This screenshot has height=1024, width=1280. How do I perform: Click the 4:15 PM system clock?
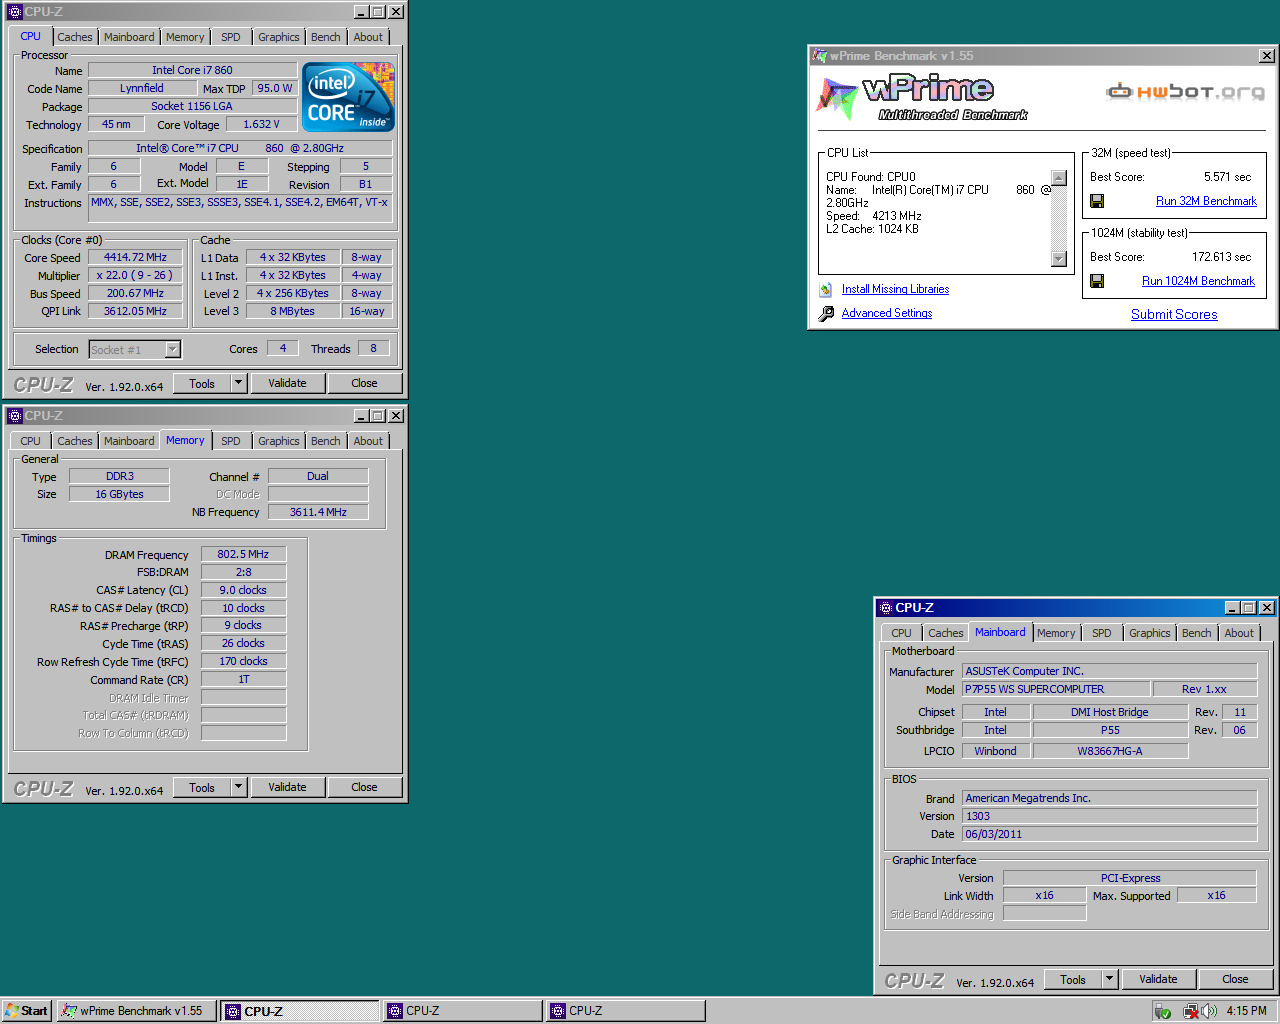pos(1246,1011)
